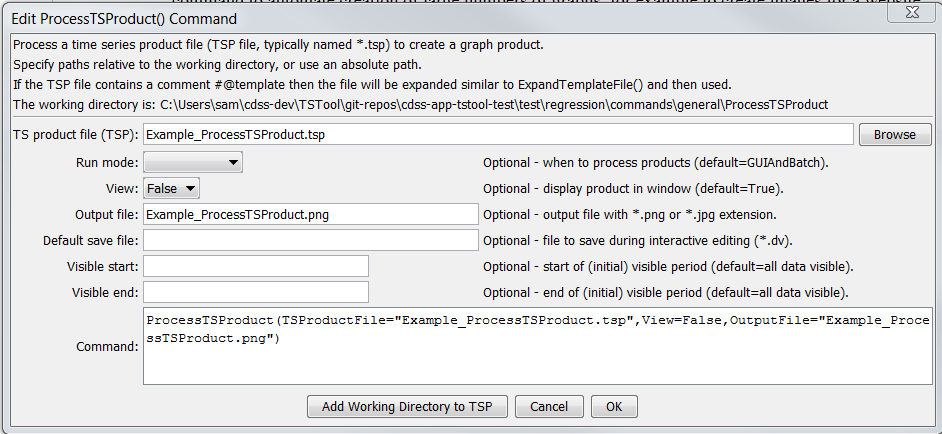
Task: Click the "TS product file (TSP):" label
Action: click(x=75, y=134)
